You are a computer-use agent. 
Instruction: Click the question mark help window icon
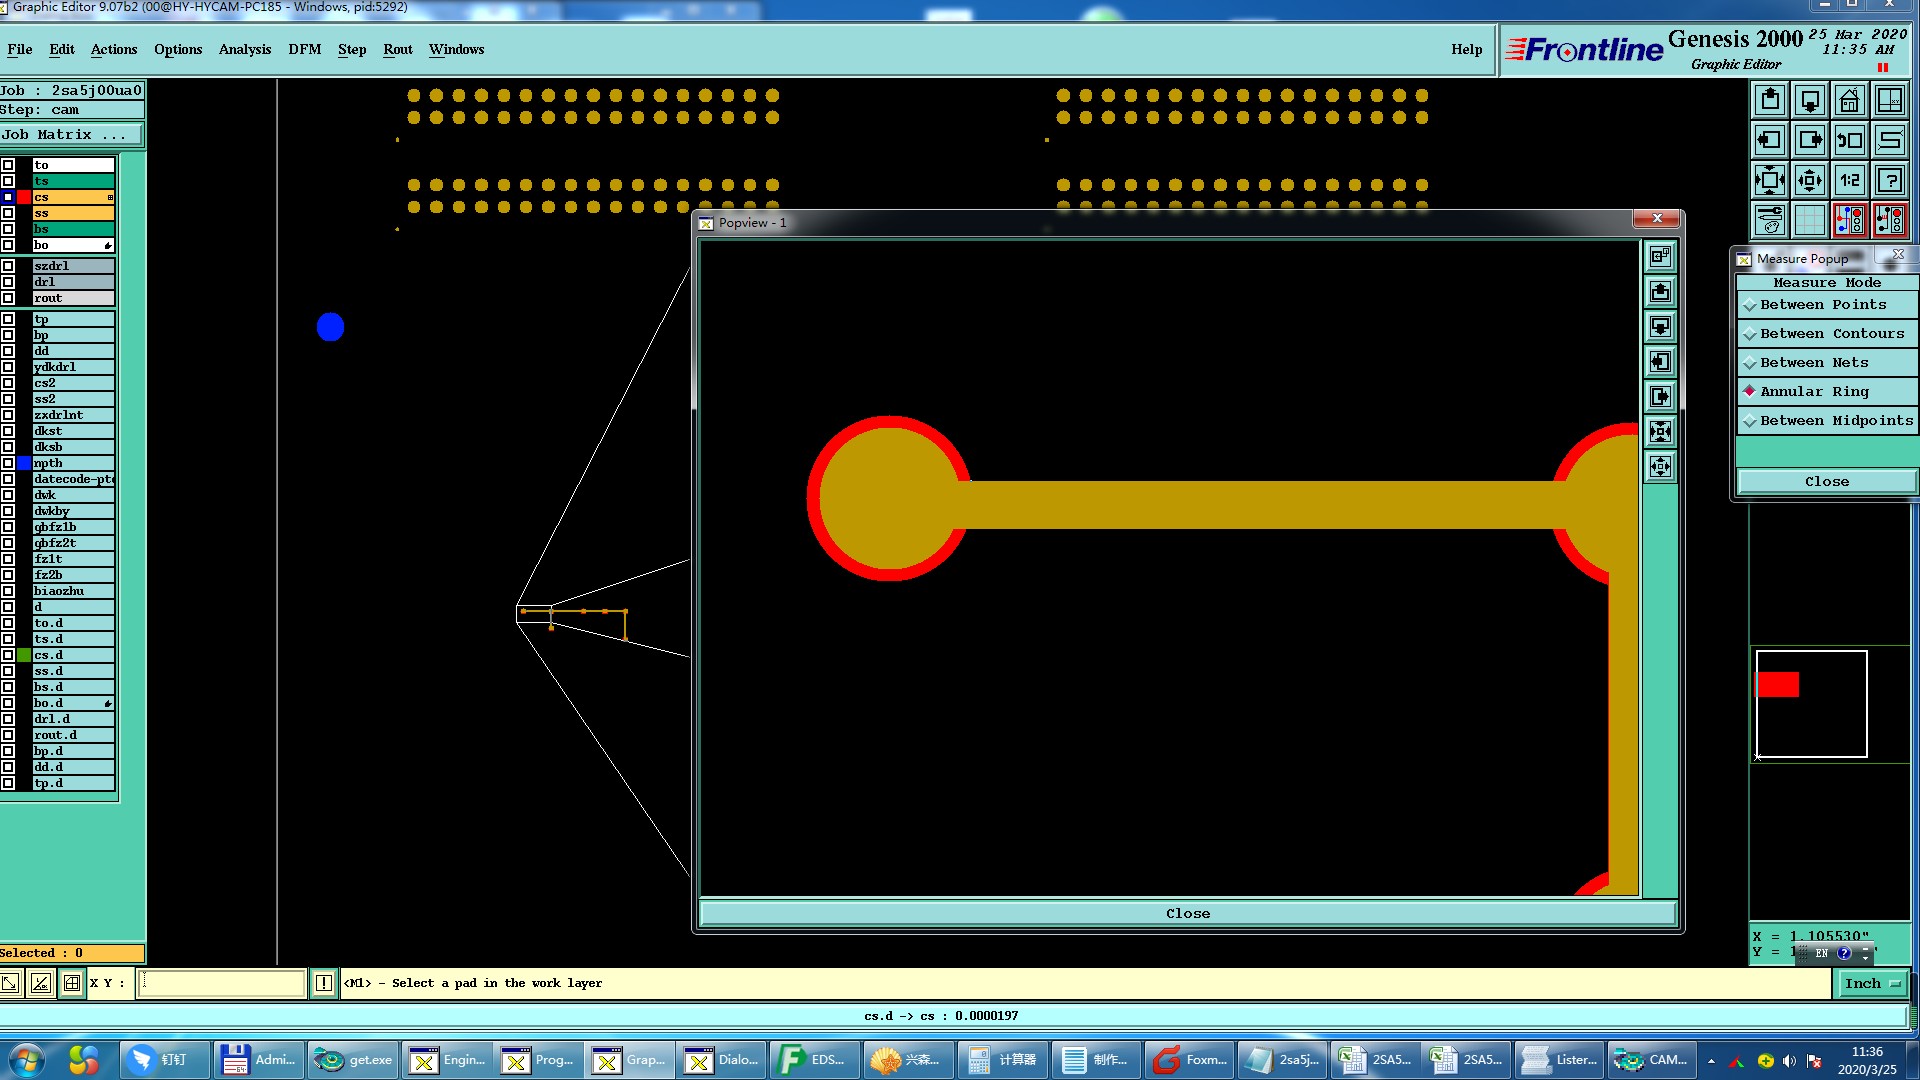(1890, 180)
